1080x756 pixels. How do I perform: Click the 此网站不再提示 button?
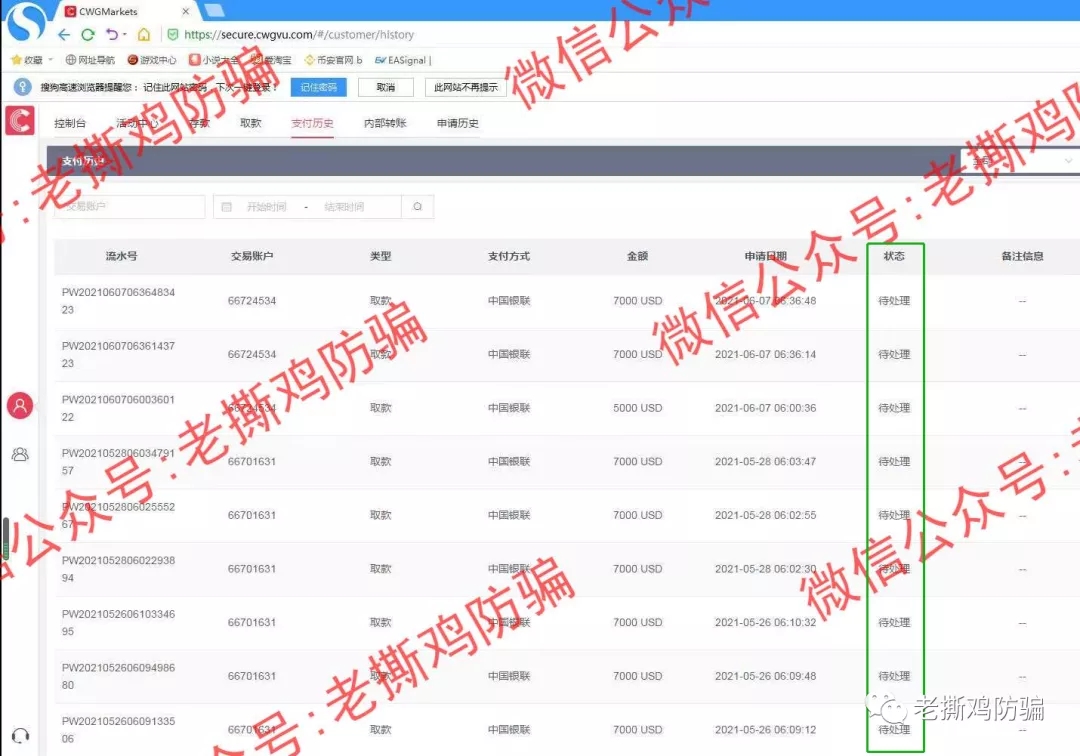[x=466, y=87]
